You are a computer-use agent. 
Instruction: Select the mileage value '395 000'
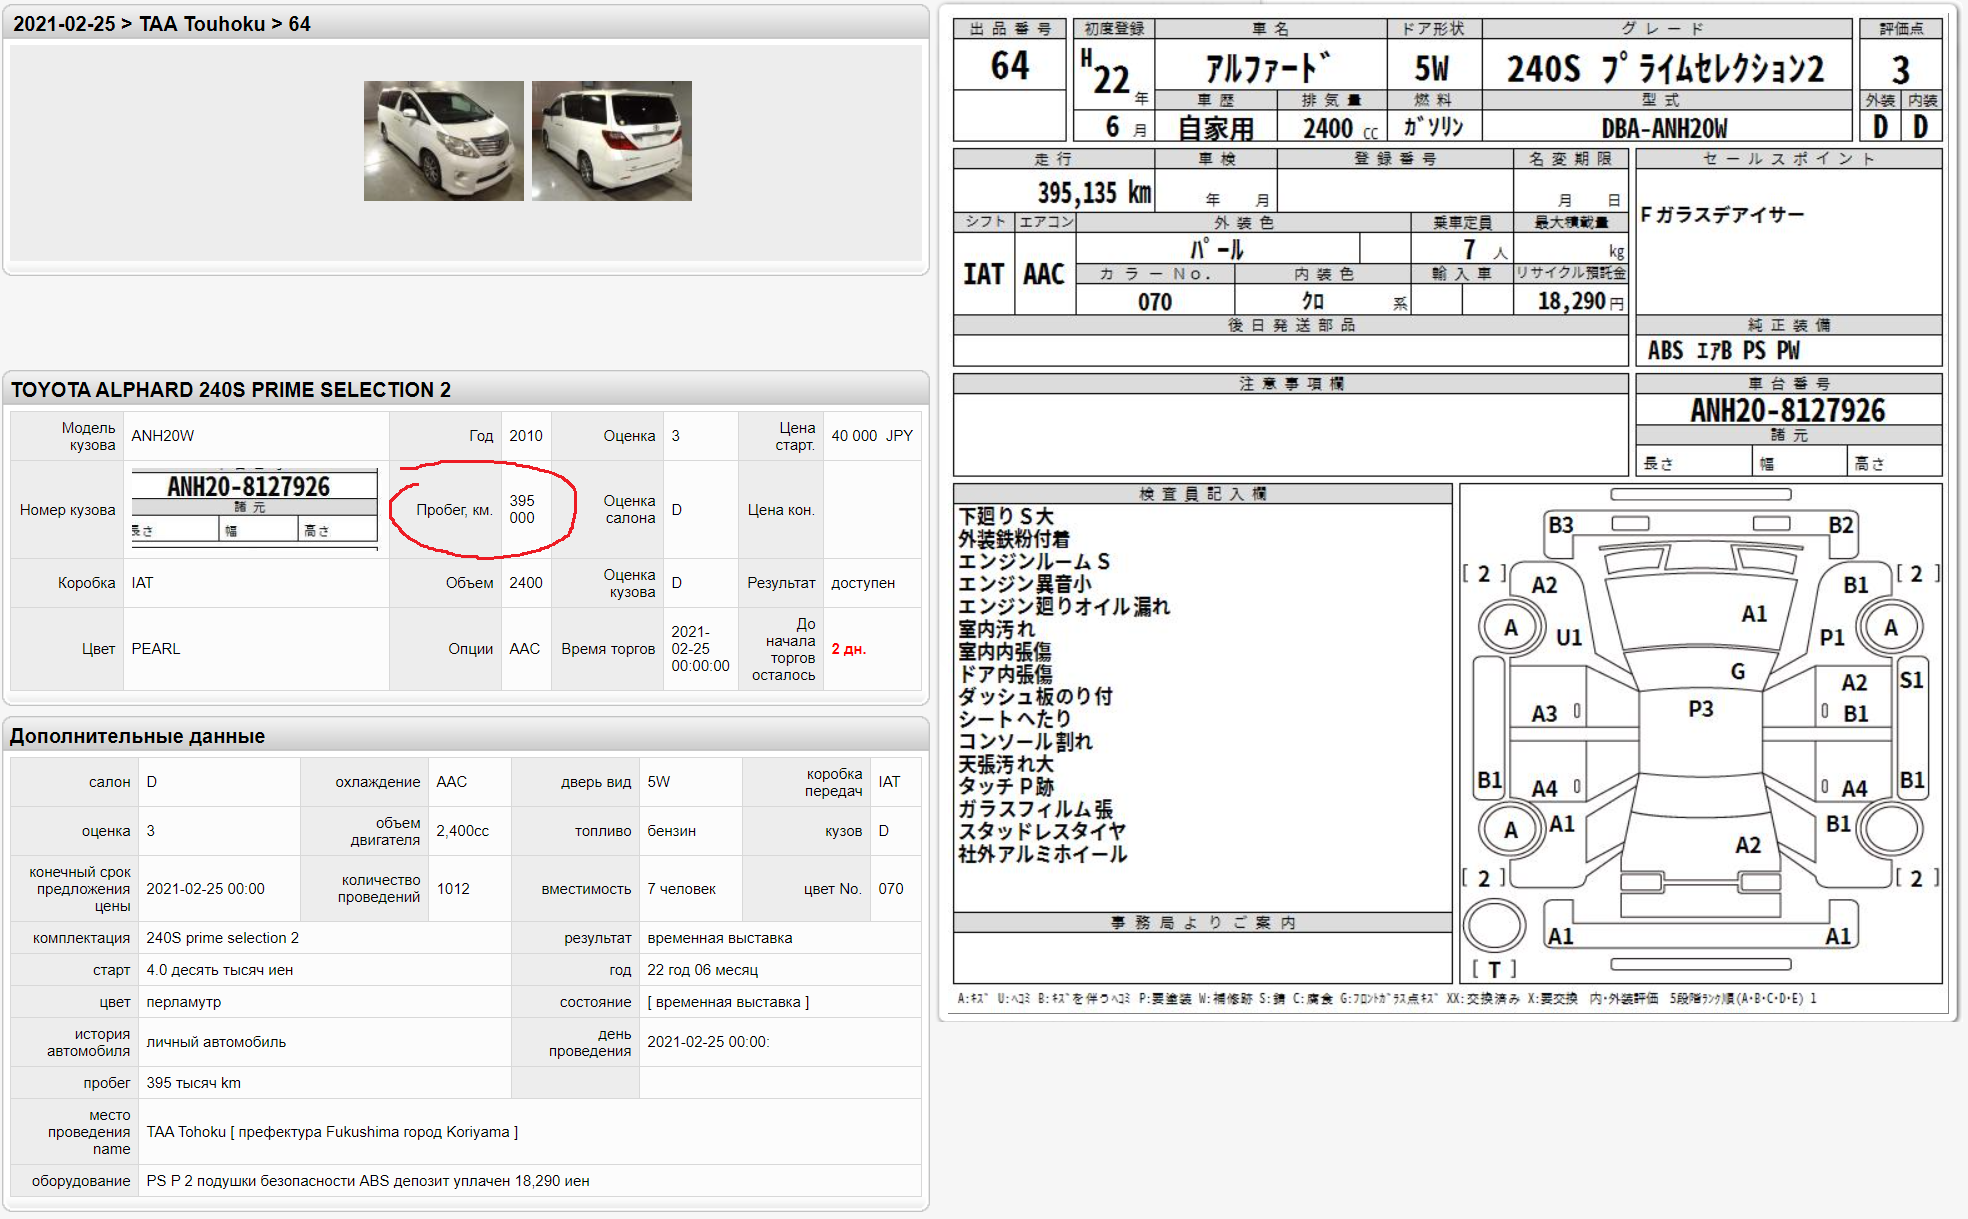(522, 509)
